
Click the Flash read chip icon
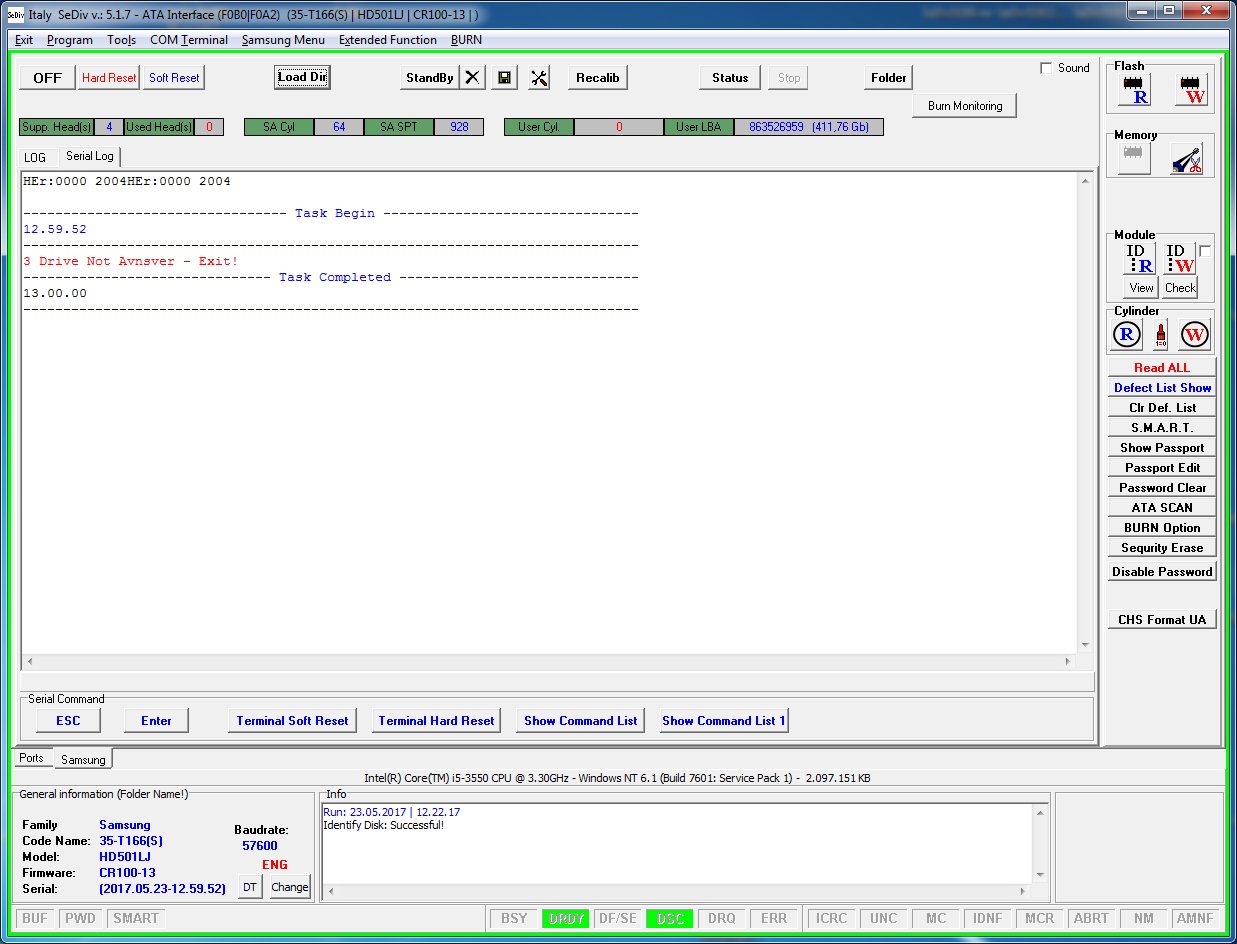[x=1136, y=91]
